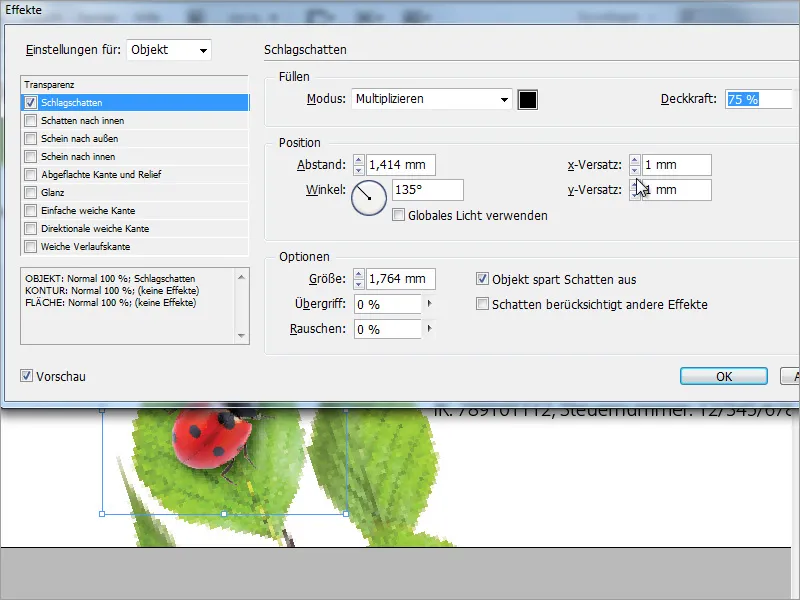Enable Direktionale weiche Kante checkbox
This screenshot has height=600, width=800.
[x=31, y=228]
